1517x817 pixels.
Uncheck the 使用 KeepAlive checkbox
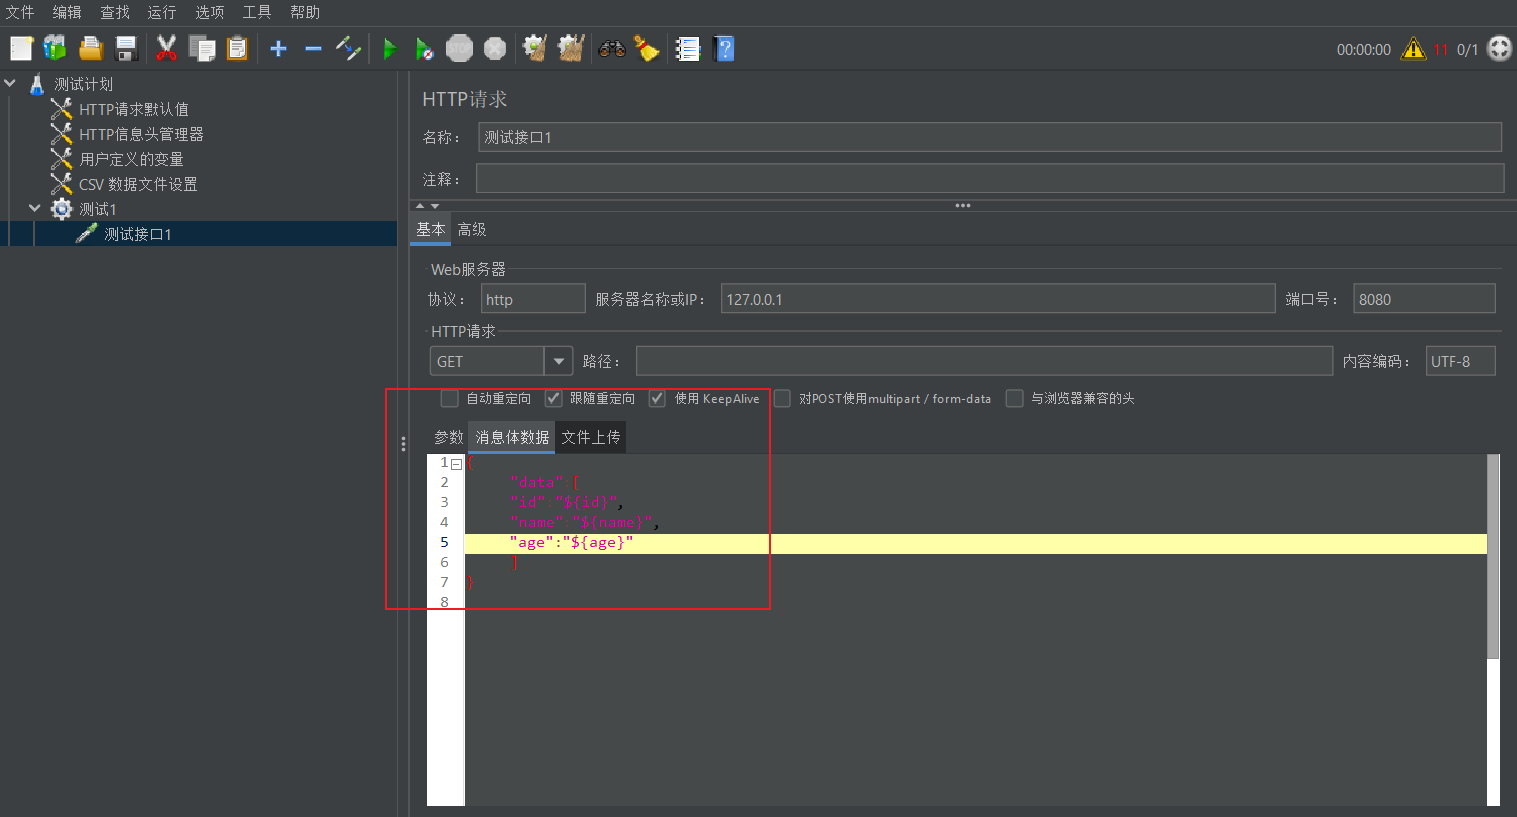point(657,398)
